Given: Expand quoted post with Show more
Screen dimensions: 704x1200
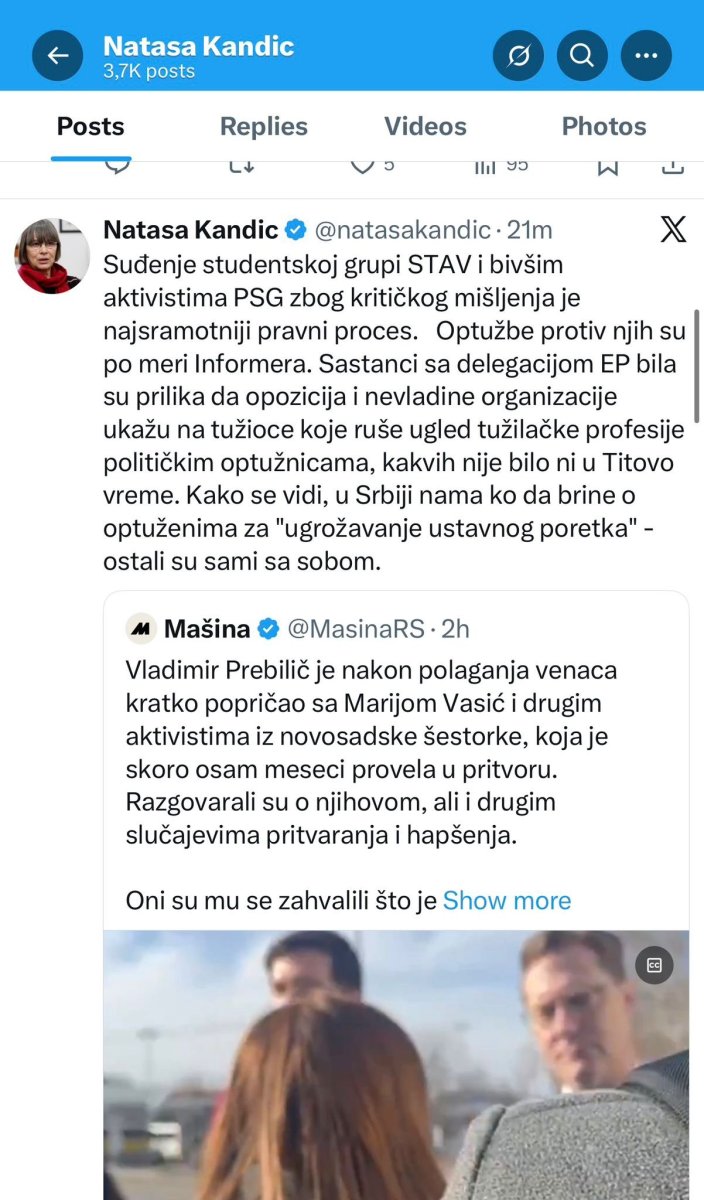Looking at the screenshot, I should click(x=506, y=900).
